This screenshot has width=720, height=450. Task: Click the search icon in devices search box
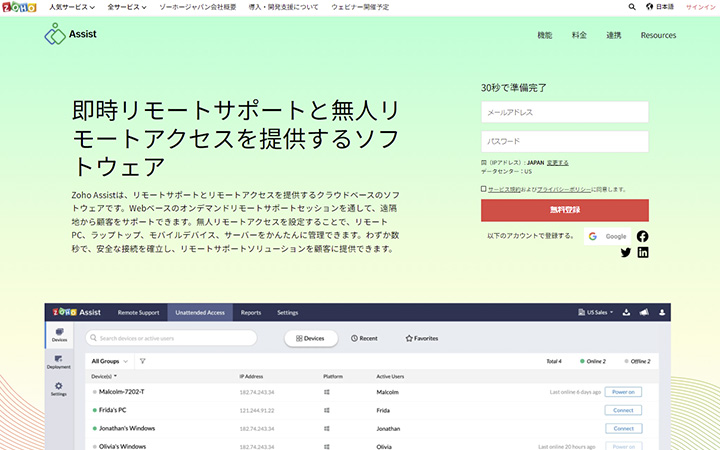(x=94, y=338)
